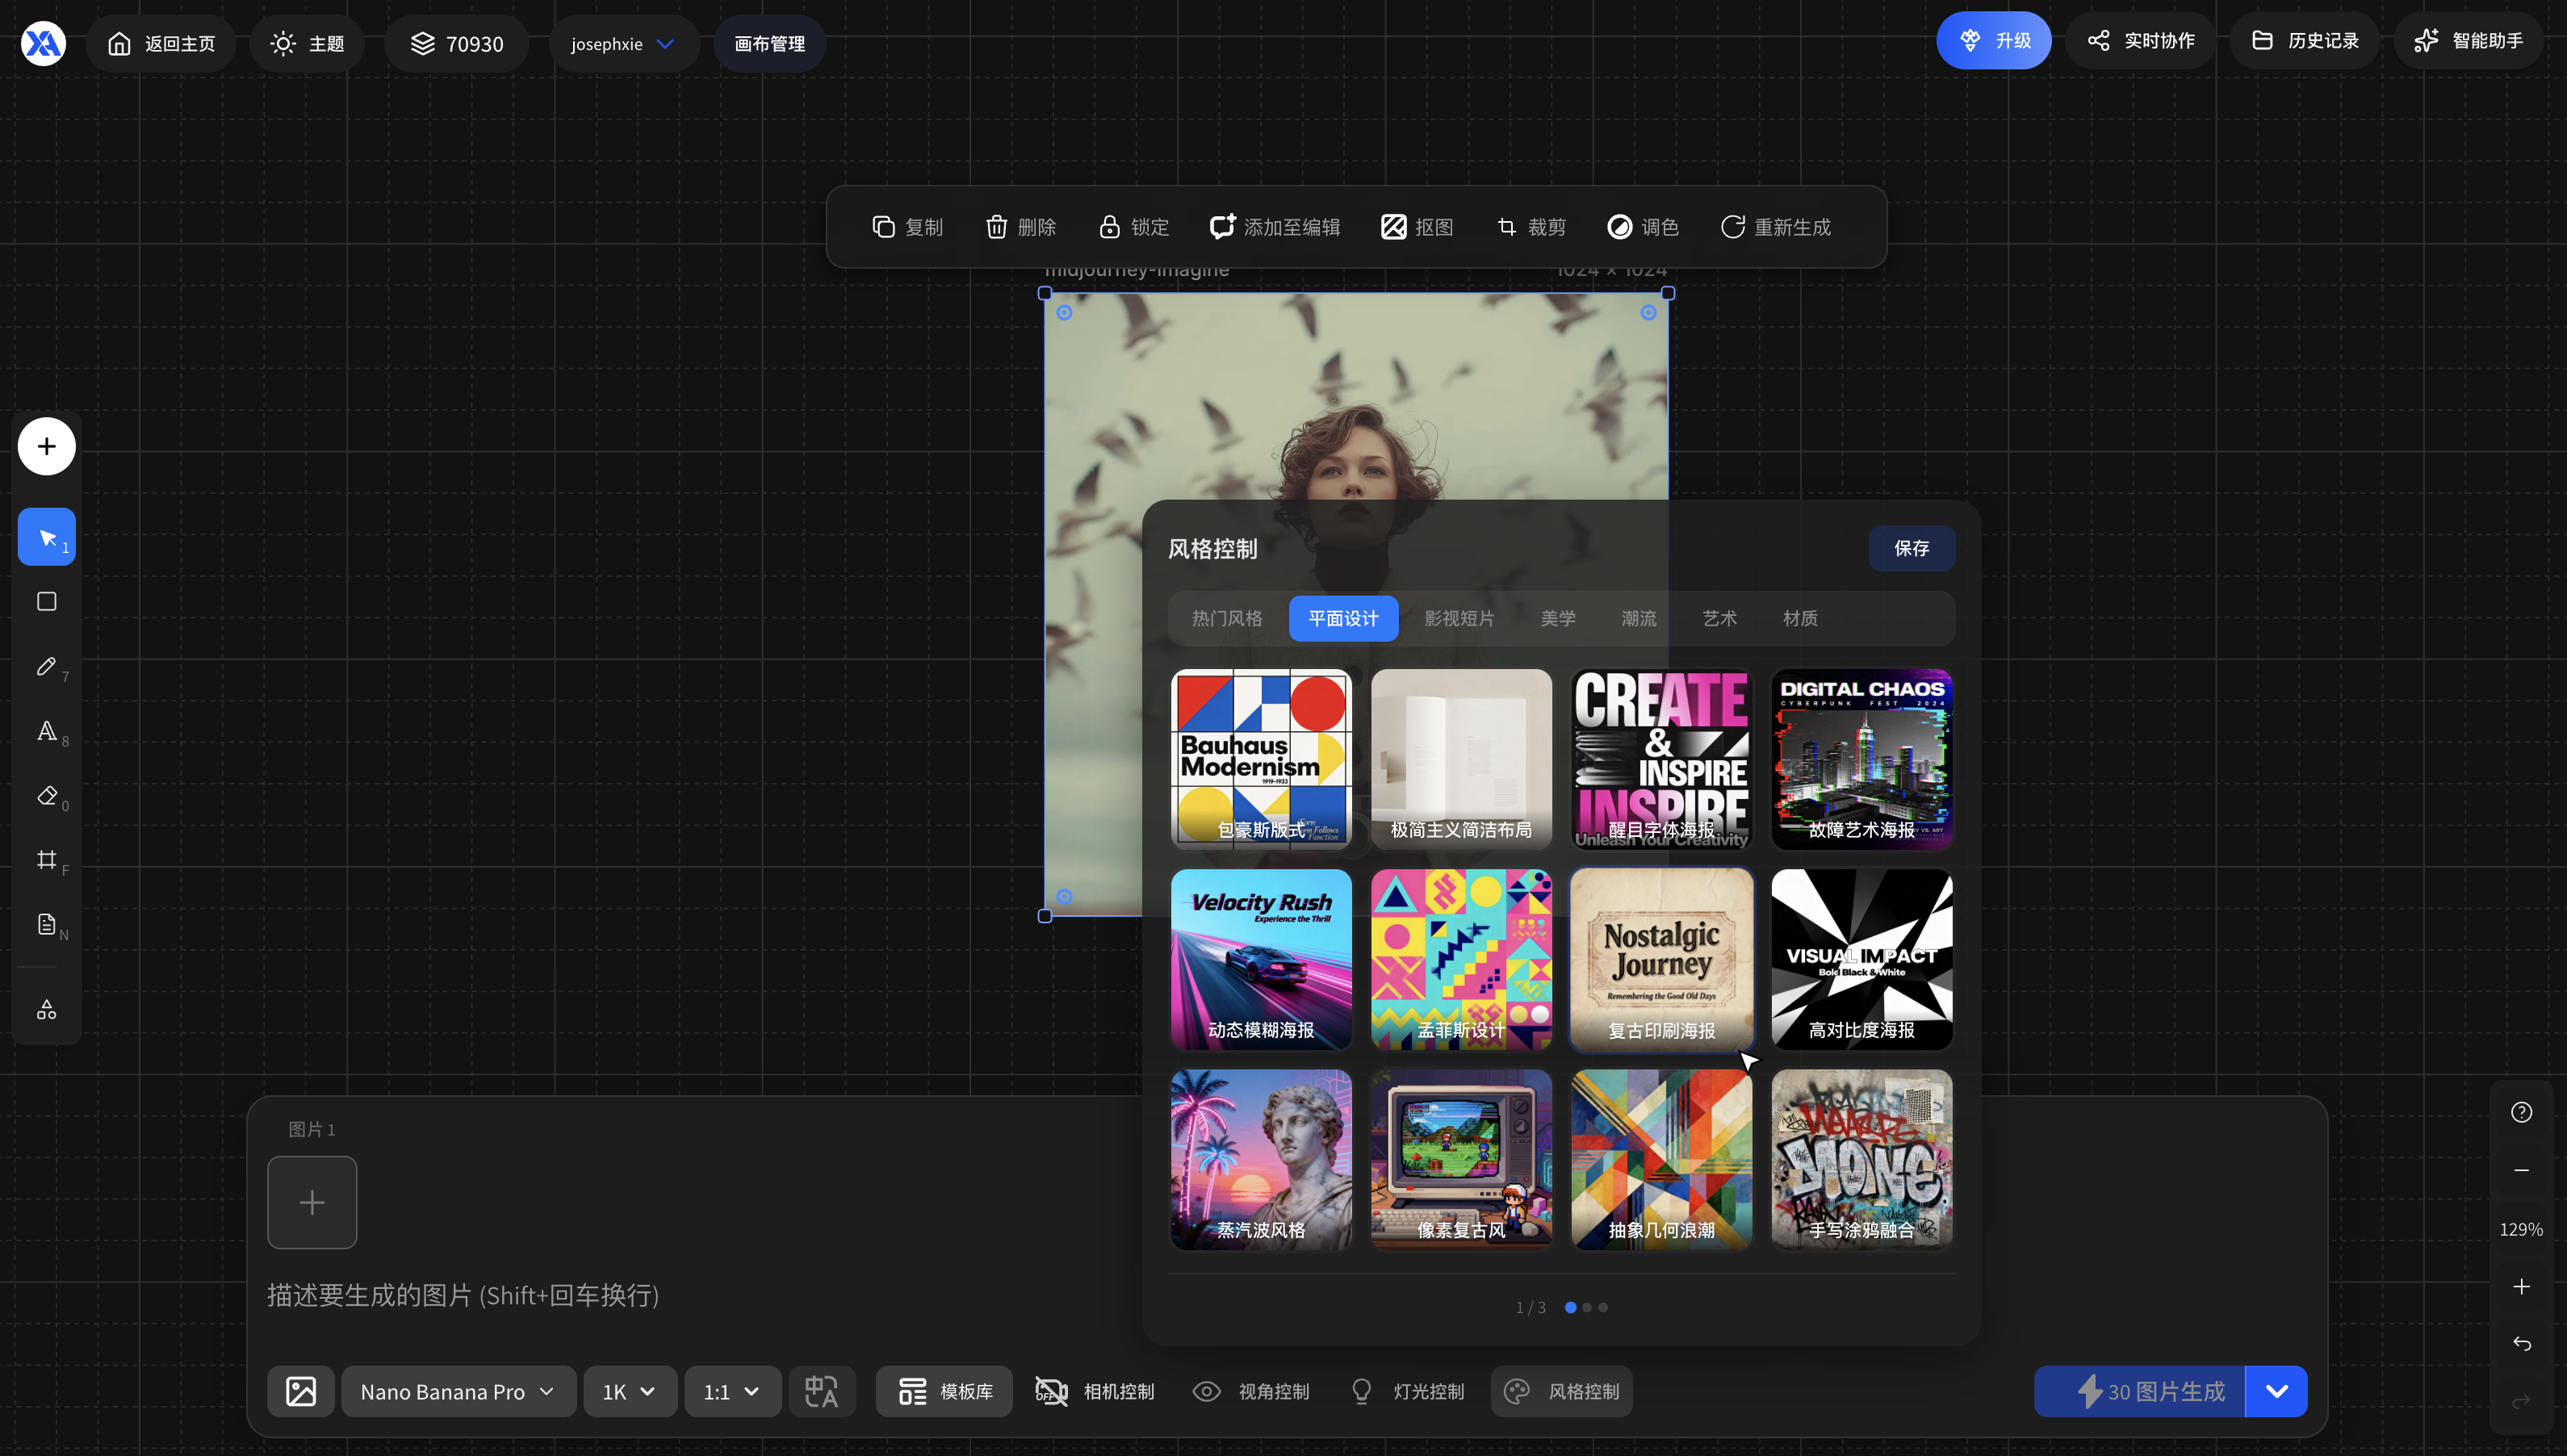Expand the josephxie account dropdown
The height and width of the screenshot is (1456, 2567).
pos(623,43)
